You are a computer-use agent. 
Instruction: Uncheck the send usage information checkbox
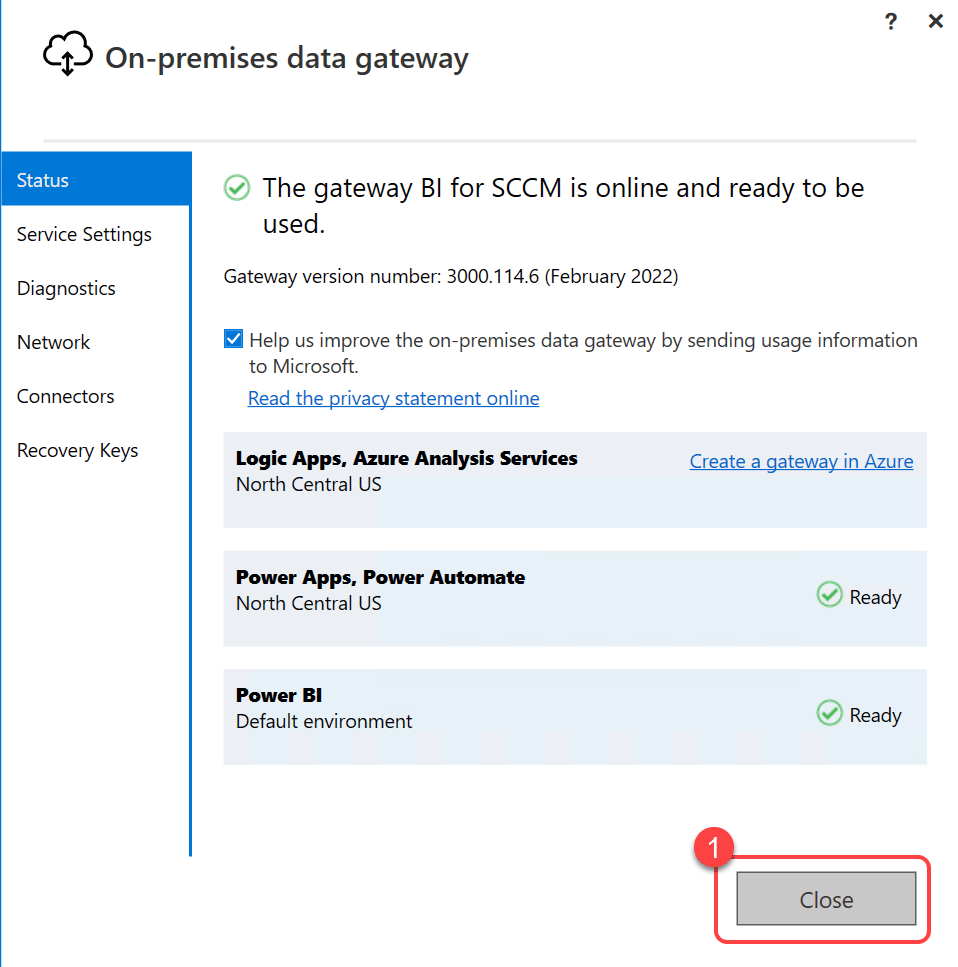pyautogui.click(x=233, y=340)
